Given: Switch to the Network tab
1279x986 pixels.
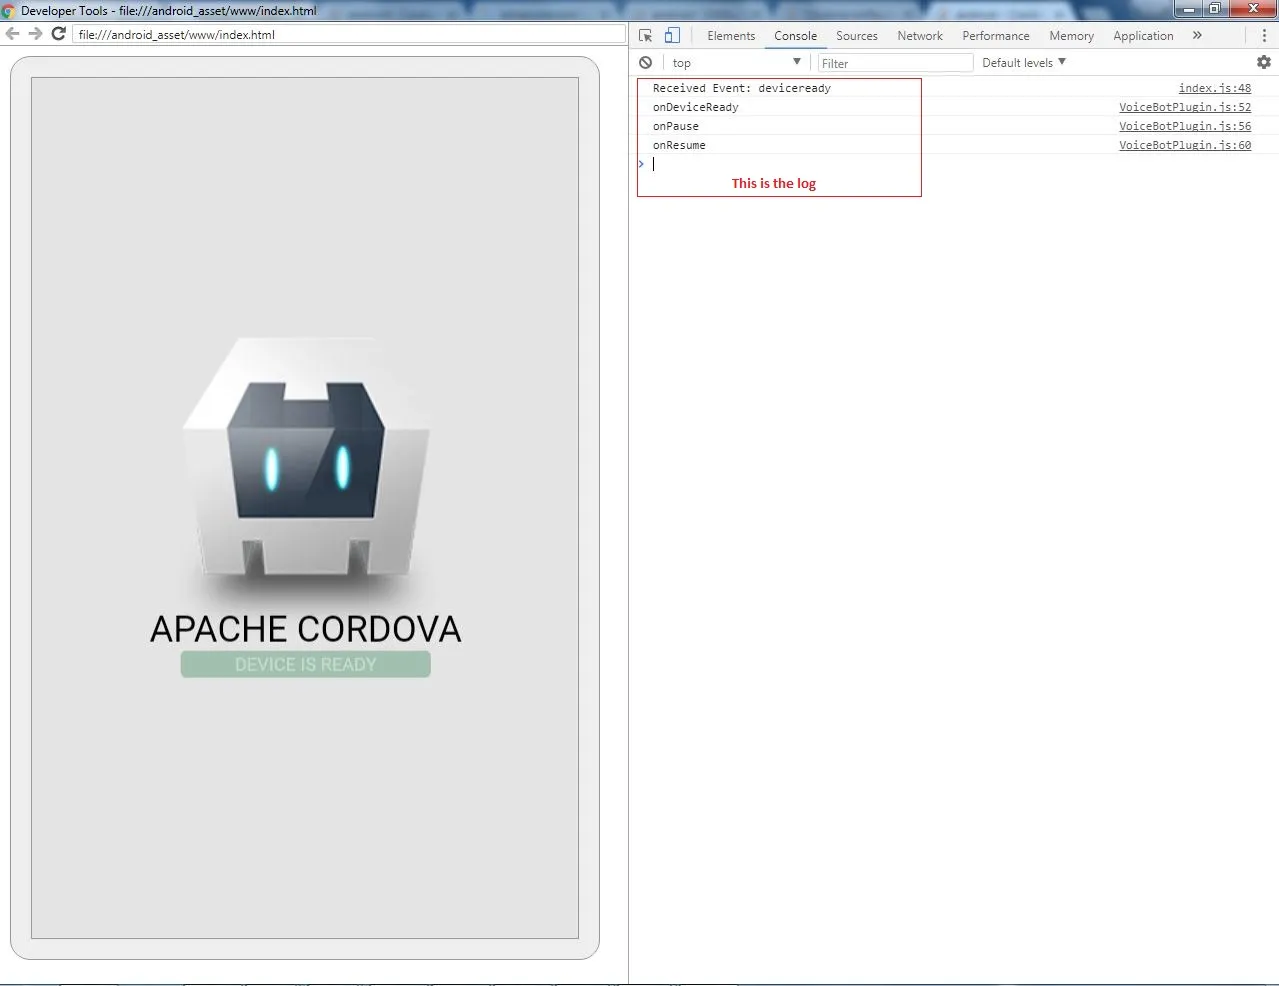Looking at the screenshot, I should [x=920, y=35].
